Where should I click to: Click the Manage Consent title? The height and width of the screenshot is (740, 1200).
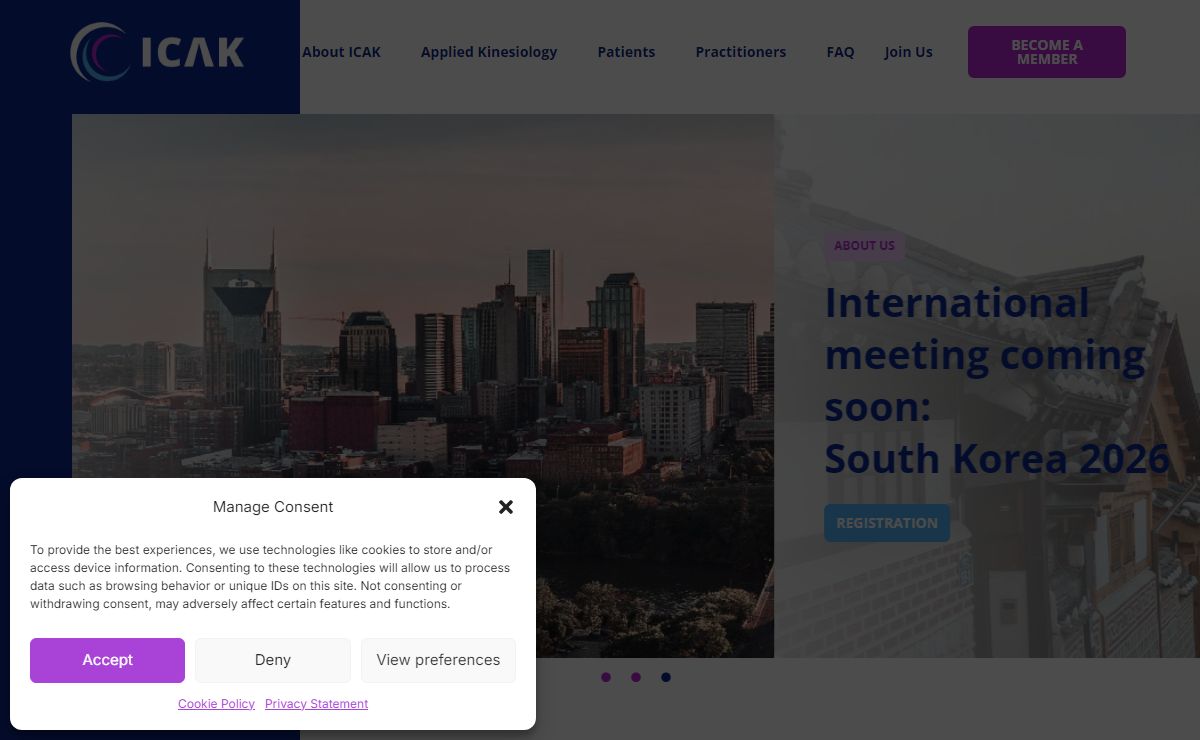click(x=273, y=507)
